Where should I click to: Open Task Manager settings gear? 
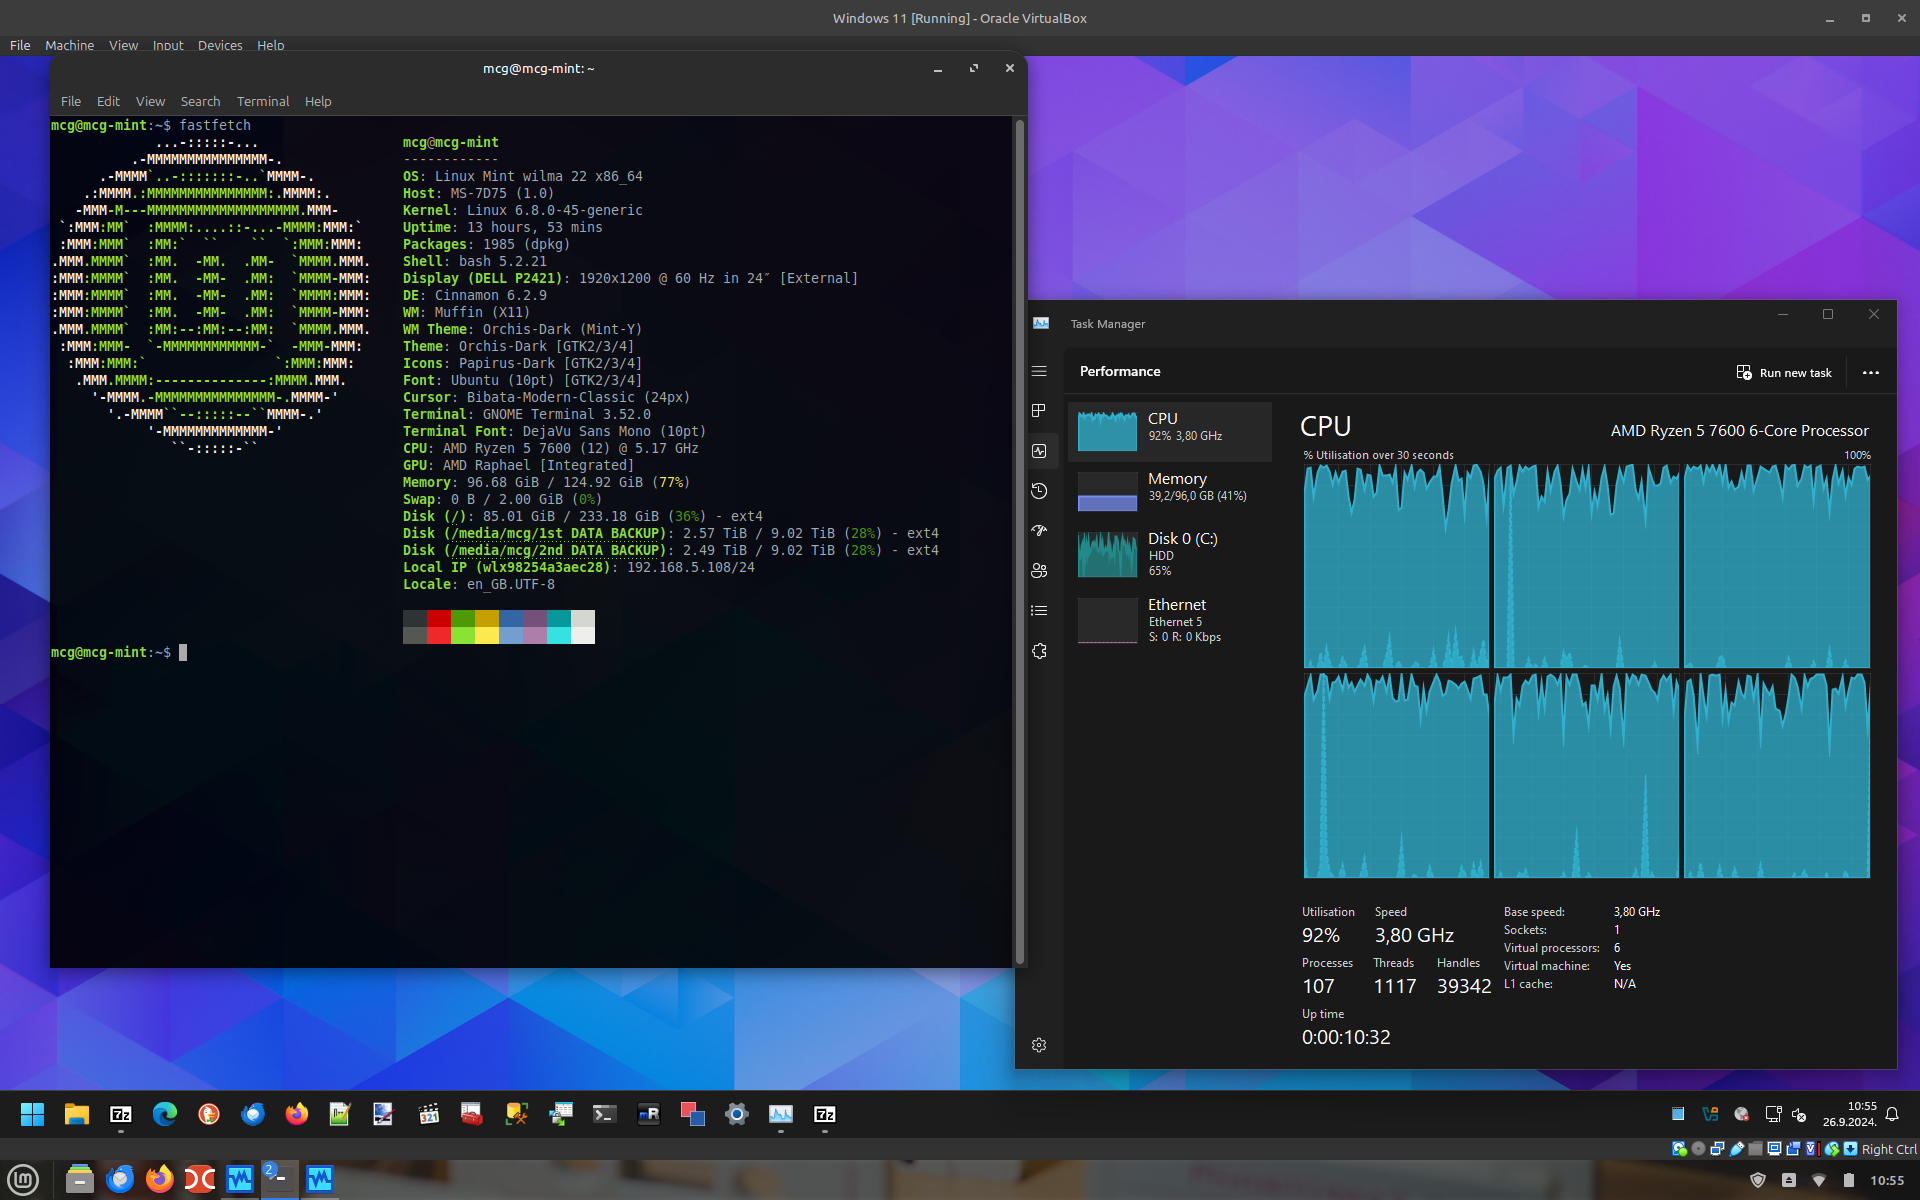tap(1039, 1045)
